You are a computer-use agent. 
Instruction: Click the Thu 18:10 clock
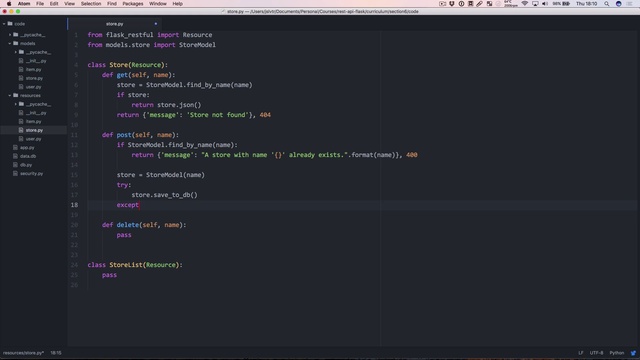586,4
